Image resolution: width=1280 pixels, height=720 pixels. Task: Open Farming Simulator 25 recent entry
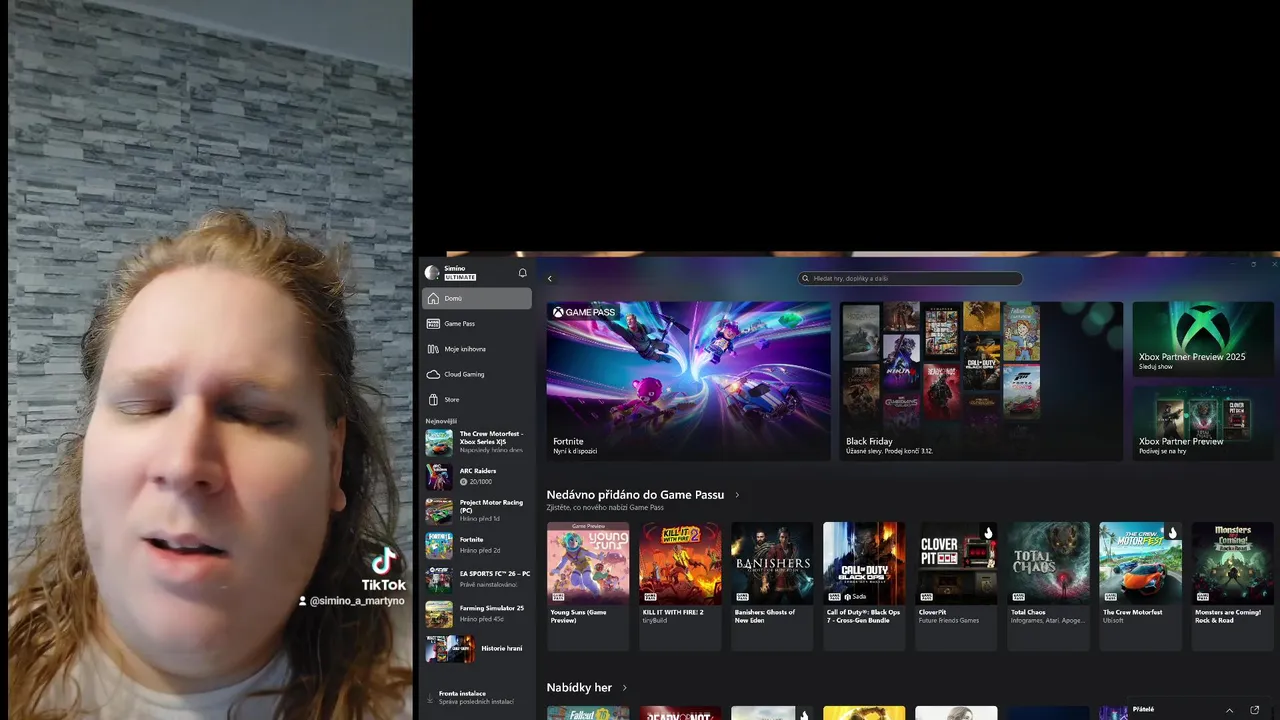pyautogui.click(x=478, y=613)
